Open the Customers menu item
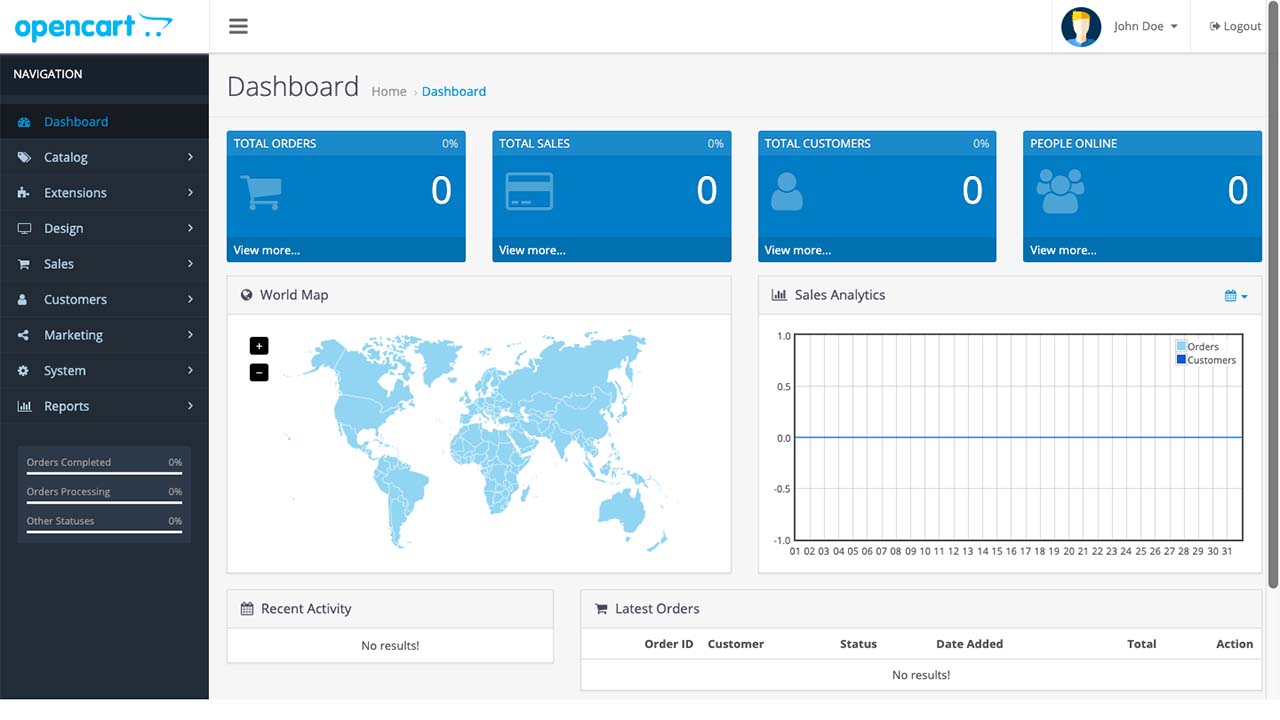The height and width of the screenshot is (720, 1280). click(x=104, y=300)
